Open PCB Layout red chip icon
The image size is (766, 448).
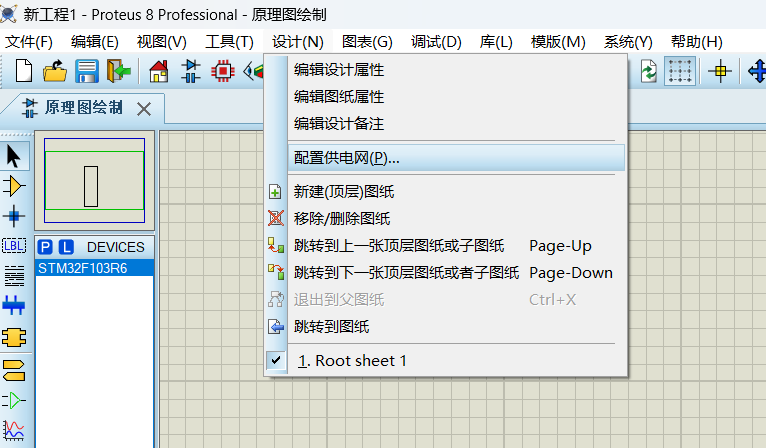(x=223, y=71)
